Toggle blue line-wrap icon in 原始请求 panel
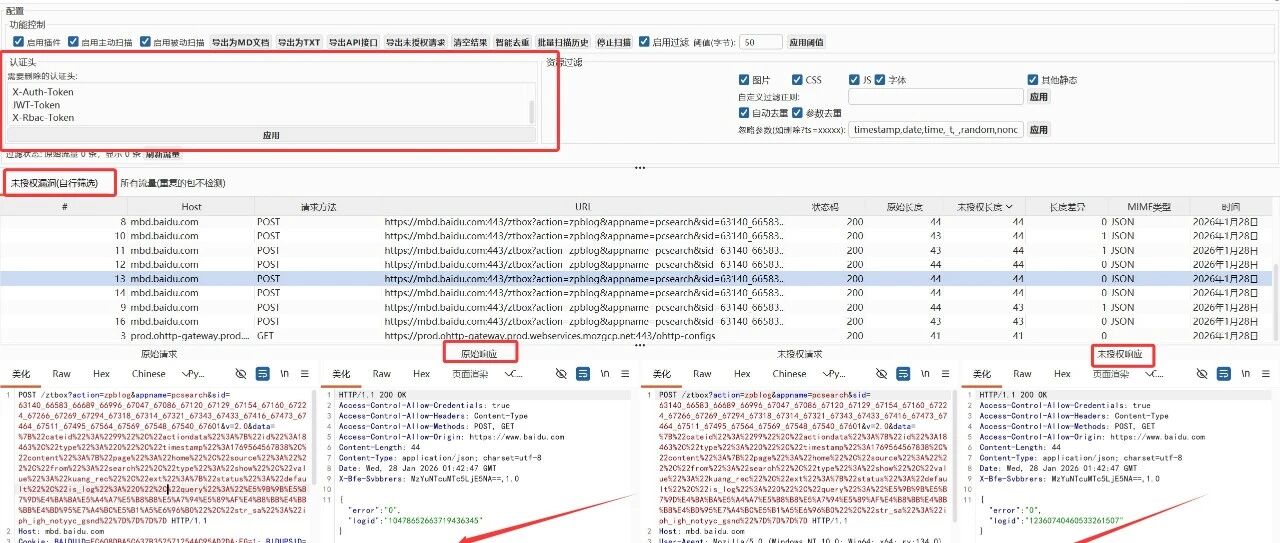Viewport: 1280px width, 543px height. point(263,374)
